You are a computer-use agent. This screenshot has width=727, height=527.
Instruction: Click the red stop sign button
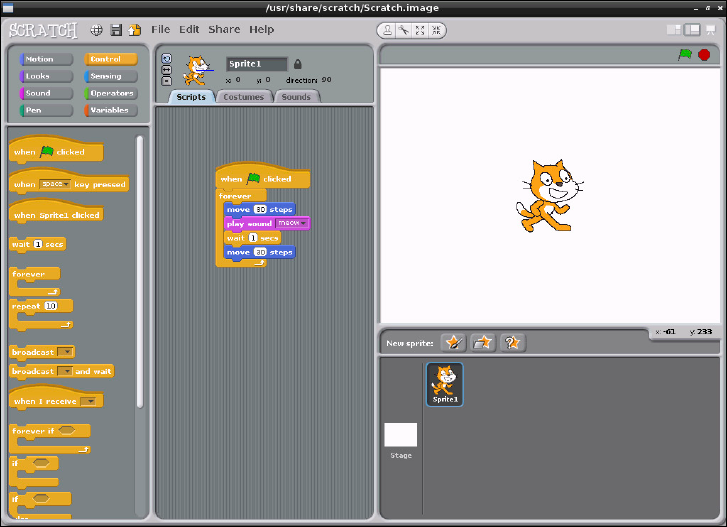(704, 55)
